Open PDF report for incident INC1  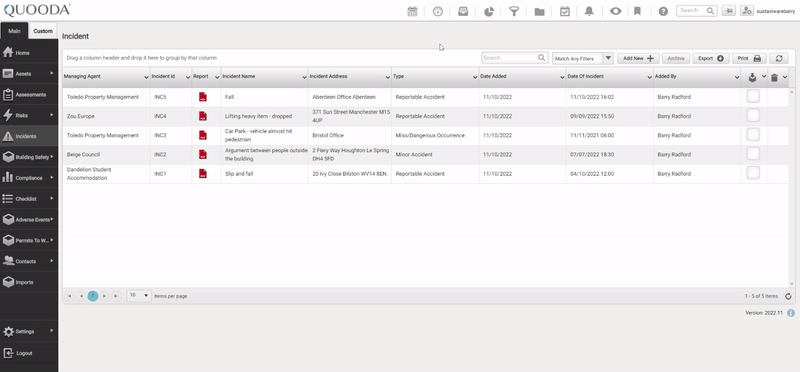tap(203, 173)
